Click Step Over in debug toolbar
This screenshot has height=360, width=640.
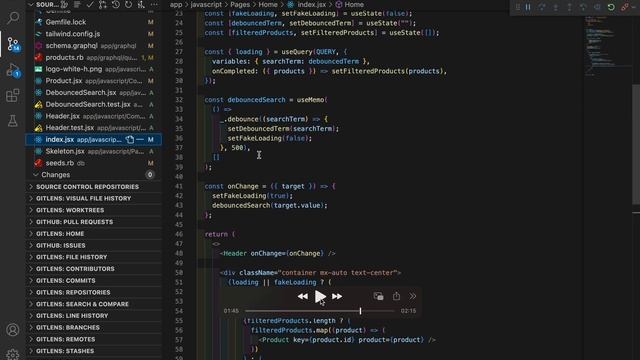point(542,7)
